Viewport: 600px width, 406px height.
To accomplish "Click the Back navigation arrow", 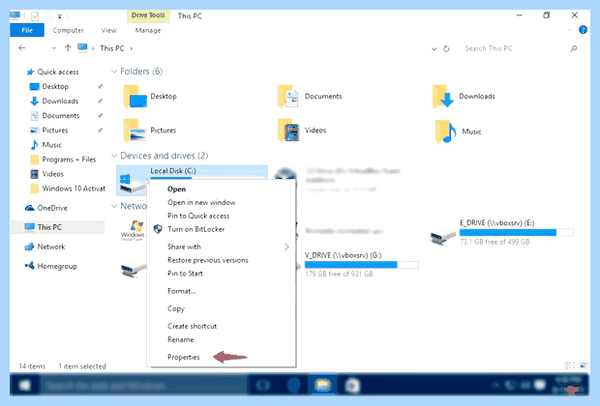I will pos(22,48).
